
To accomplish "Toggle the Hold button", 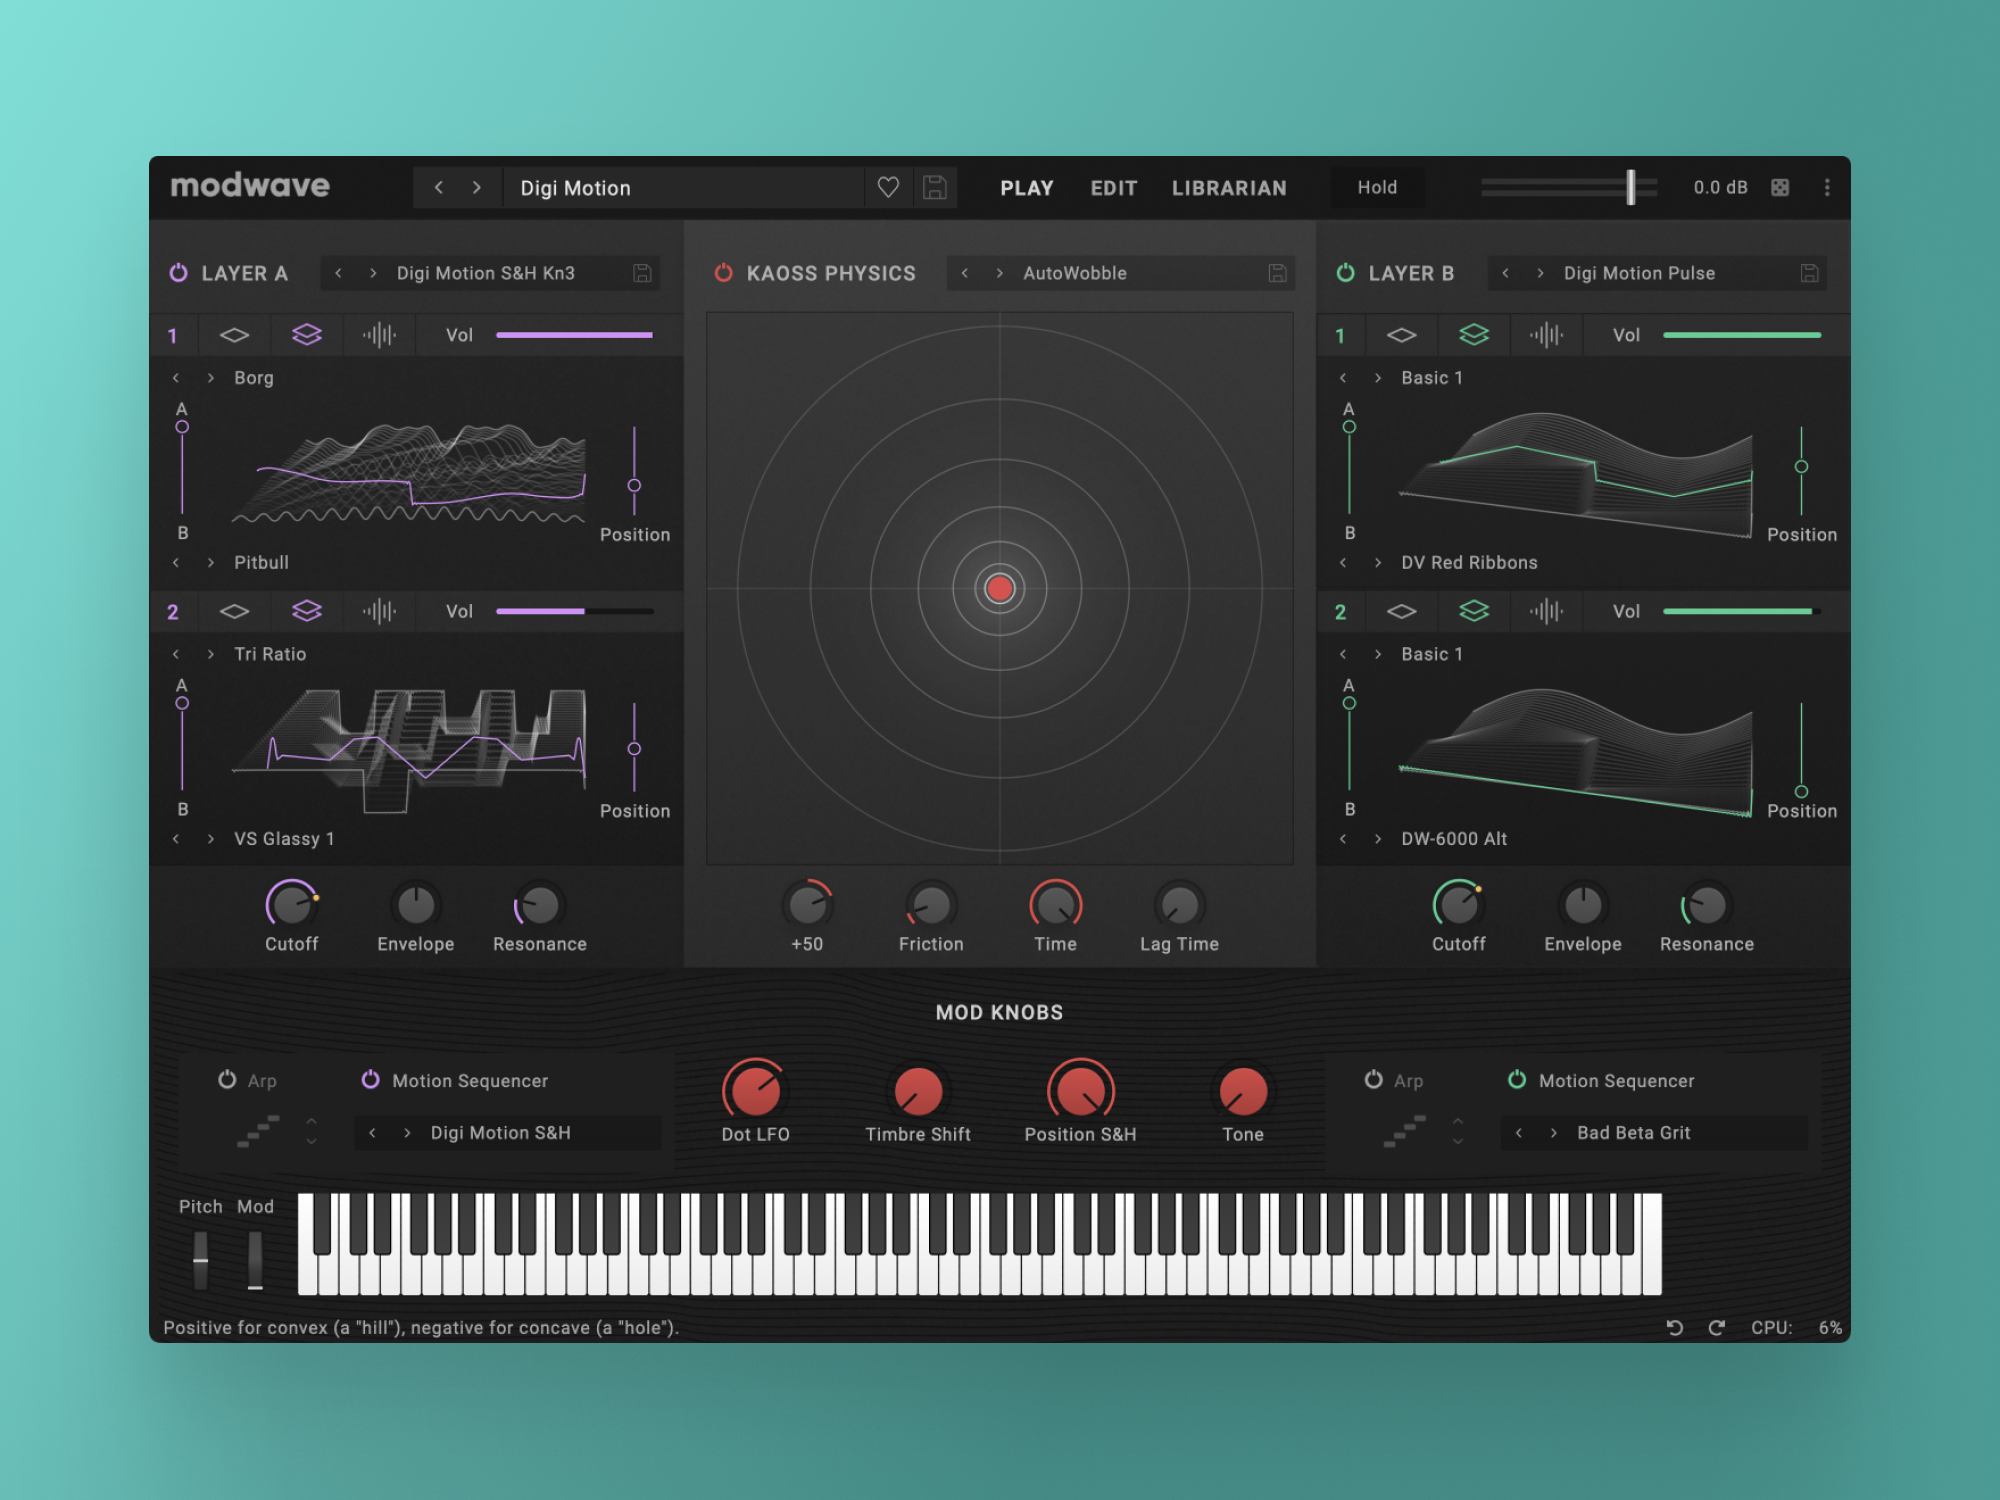I will [x=1377, y=187].
